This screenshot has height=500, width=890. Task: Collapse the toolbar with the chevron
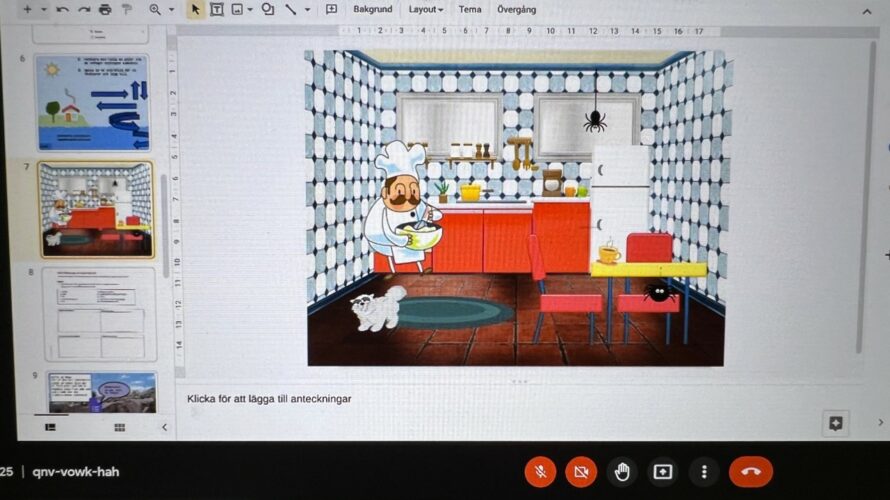click(866, 11)
